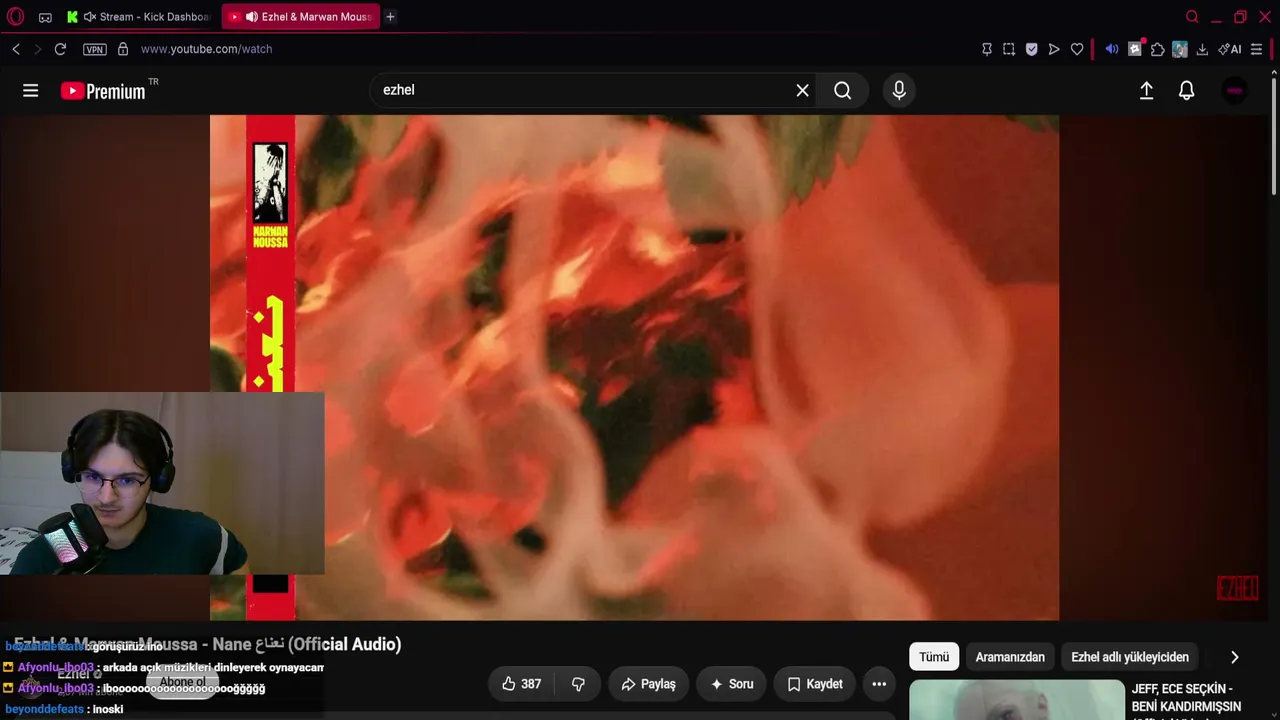This screenshot has height=720, width=1280.
Task: Open the extensions puzzle-piece menu
Action: 1158,49
